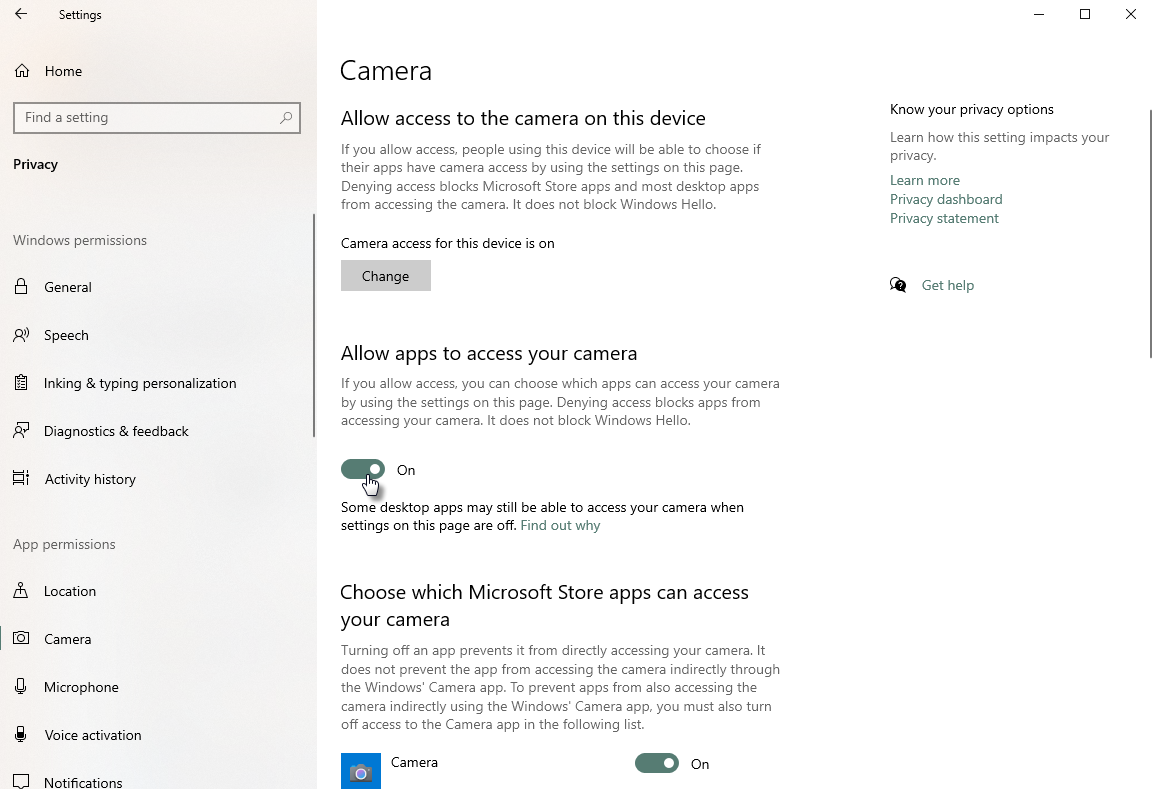Click the Get help link
This screenshot has width=1152, height=789.
(x=948, y=285)
